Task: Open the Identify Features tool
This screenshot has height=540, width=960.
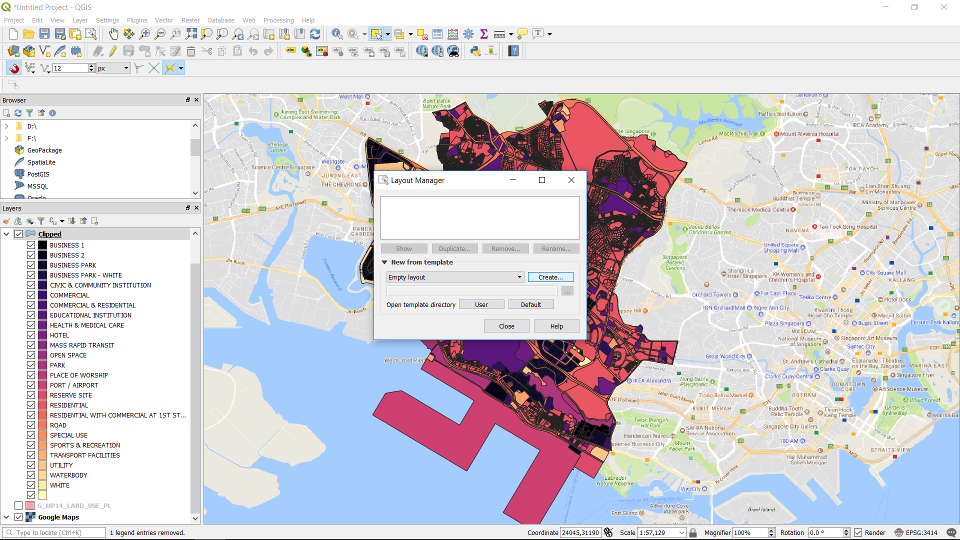Action: 337,34
